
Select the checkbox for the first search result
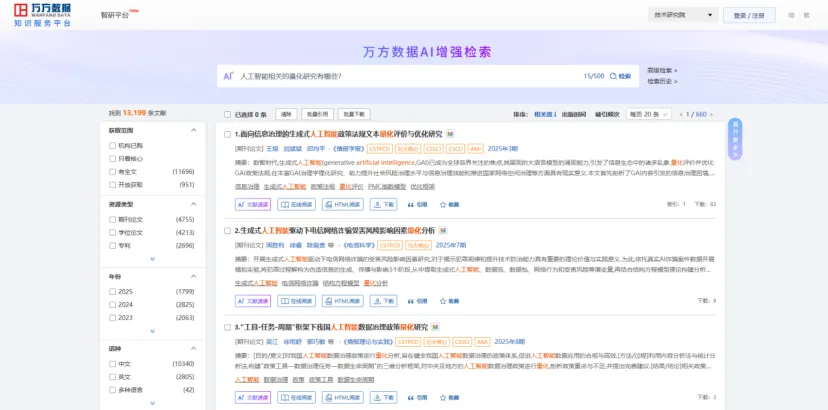(x=227, y=133)
